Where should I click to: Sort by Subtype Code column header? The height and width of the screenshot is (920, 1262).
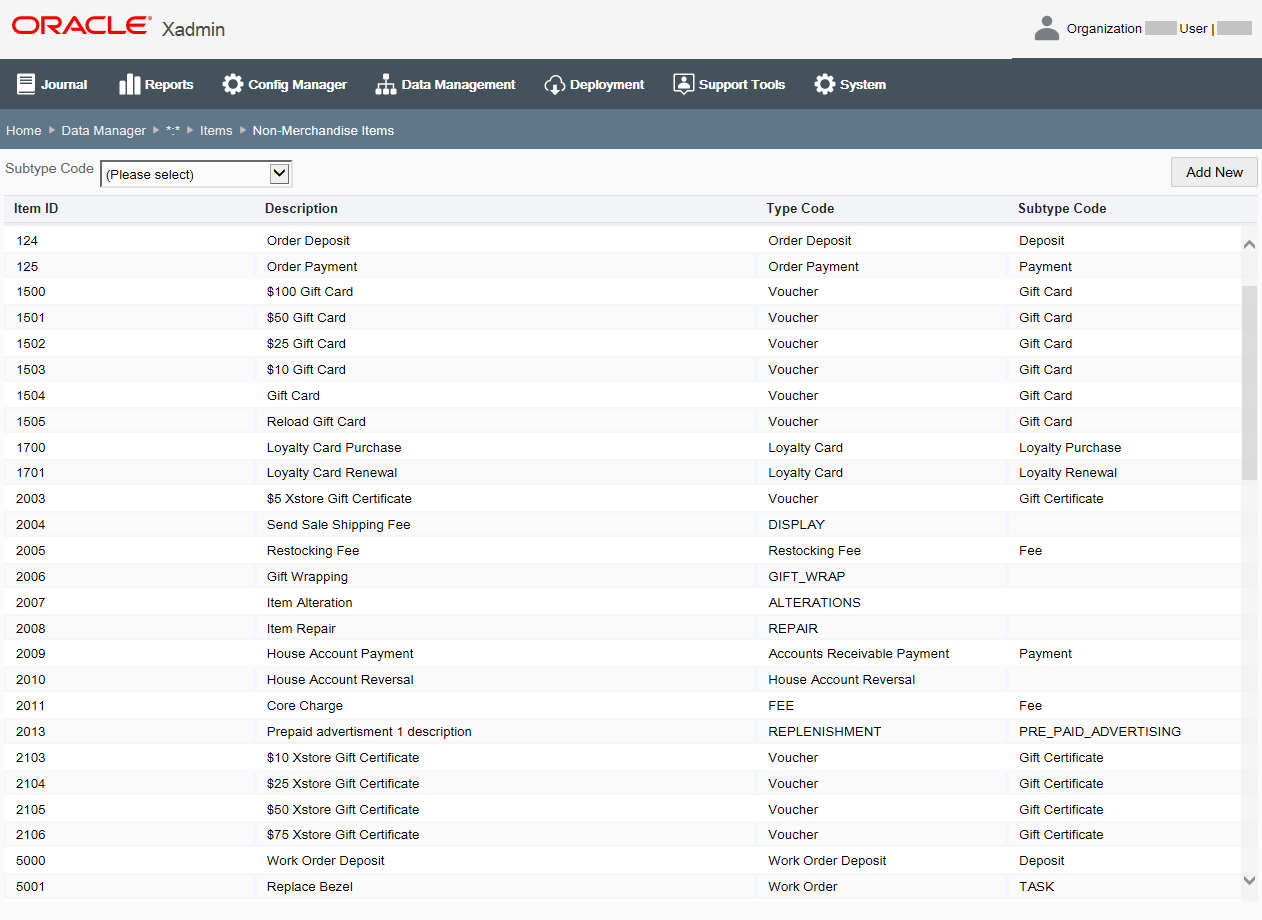point(1062,208)
